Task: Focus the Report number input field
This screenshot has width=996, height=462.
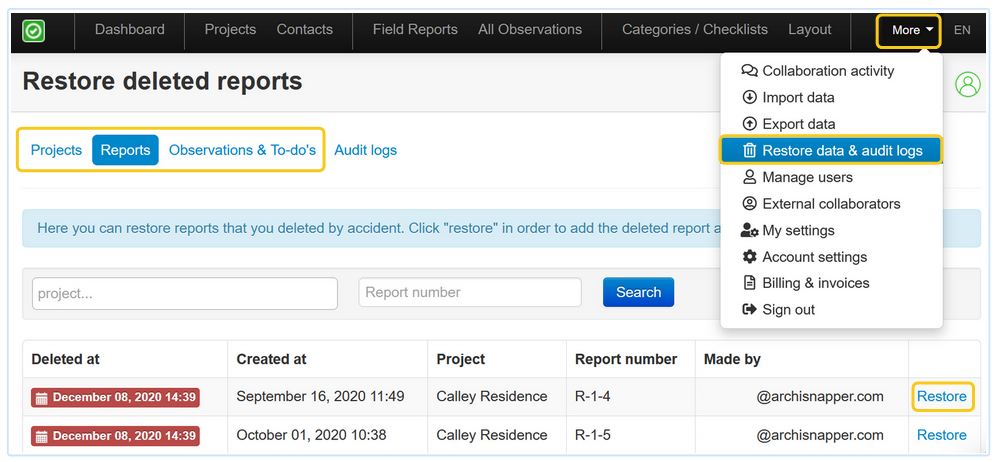Action: coord(469,292)
